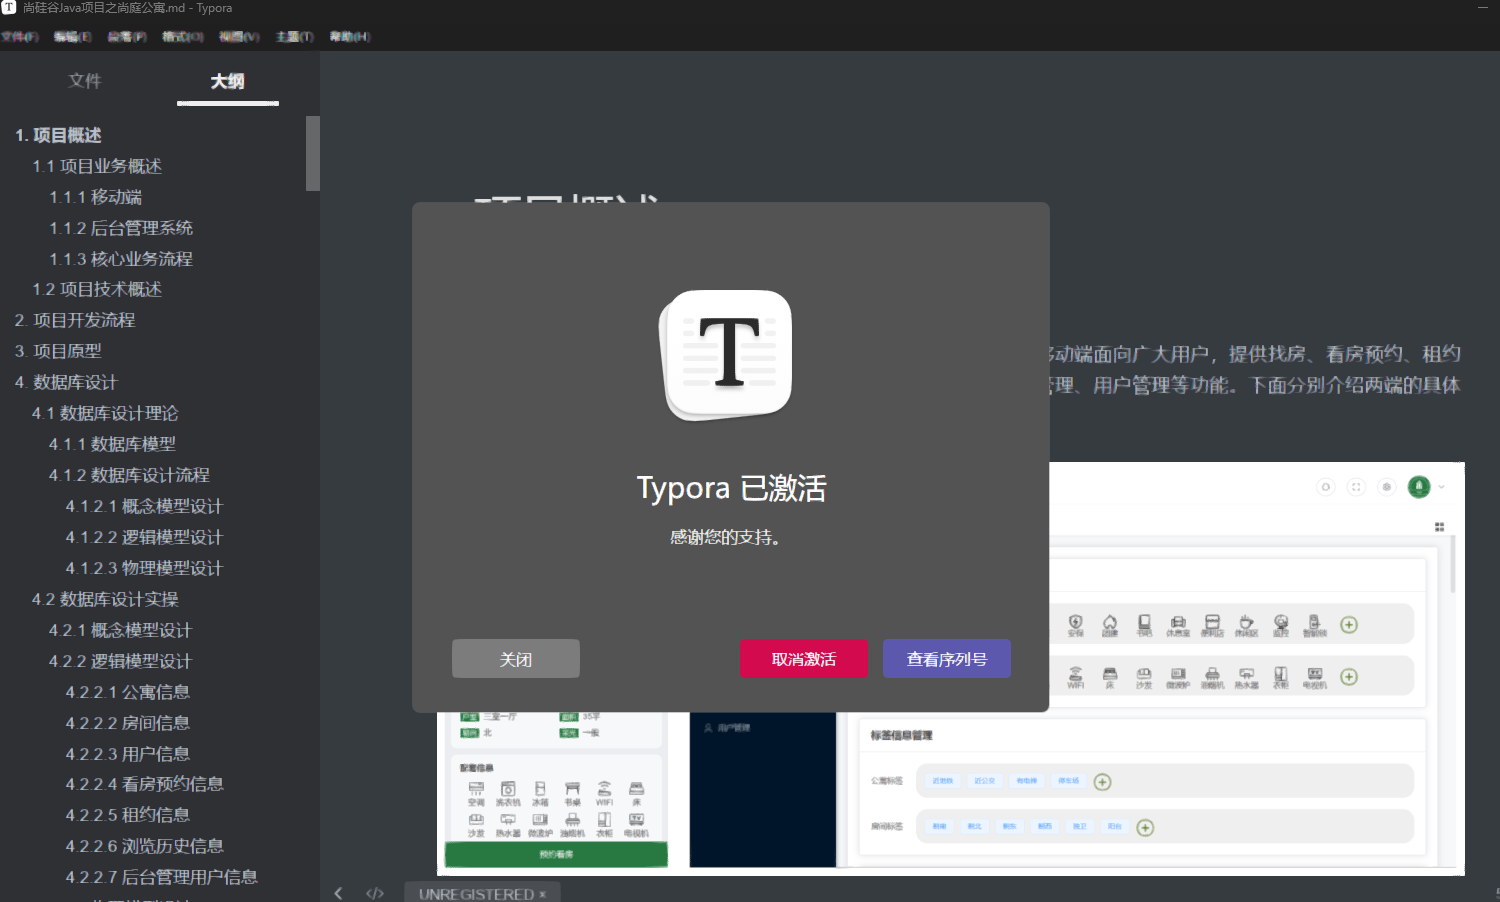Select 4.2.1 概念模型设计 in outline
The image size is (1500, 902).
coord(120,630)
